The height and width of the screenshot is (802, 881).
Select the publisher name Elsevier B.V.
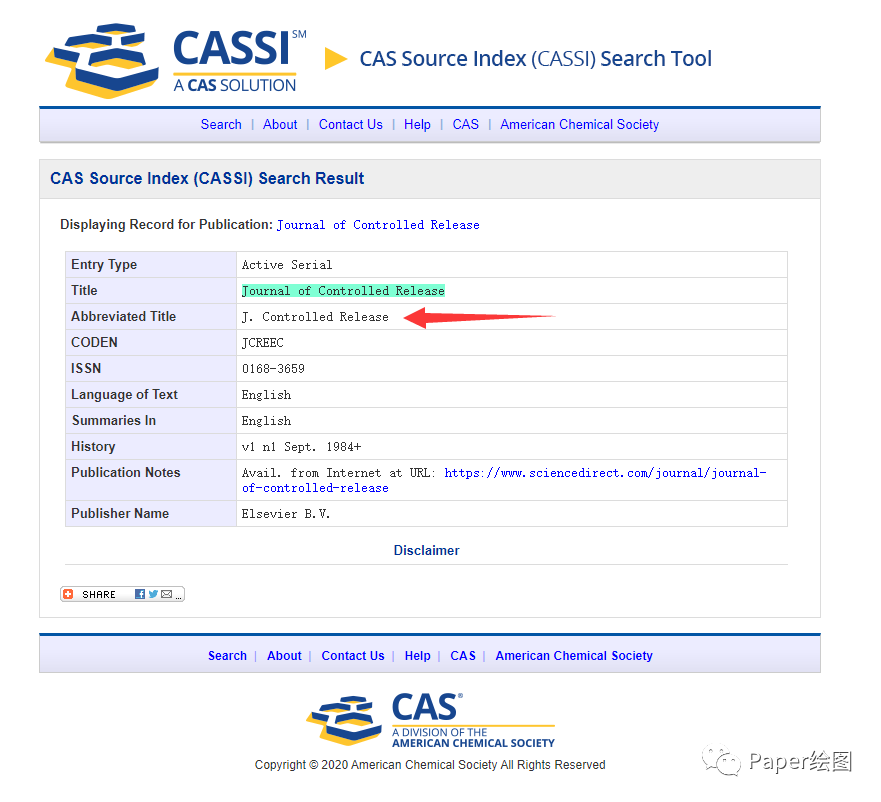tap(285, 514)
